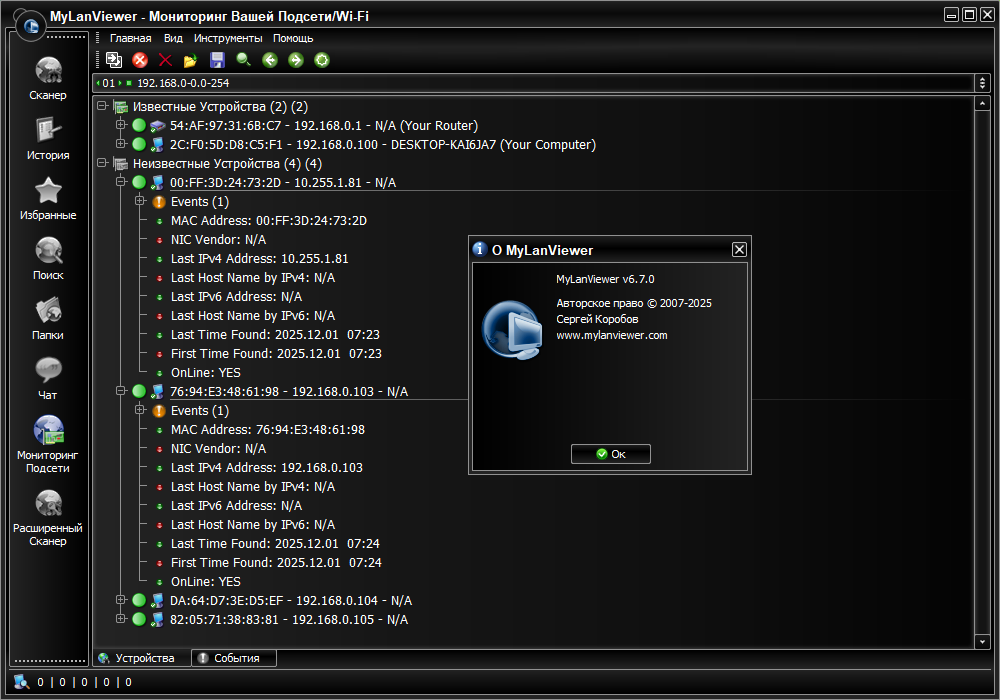The height and width of the screenshot is (700, 1000).
Task: Switch to the События tab
Action: point(234,658)
